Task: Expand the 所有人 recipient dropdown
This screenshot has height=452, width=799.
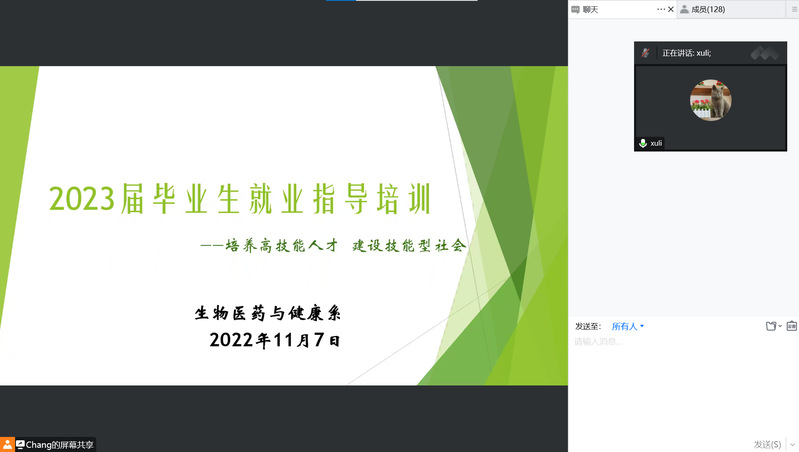Action: (628, 326)
